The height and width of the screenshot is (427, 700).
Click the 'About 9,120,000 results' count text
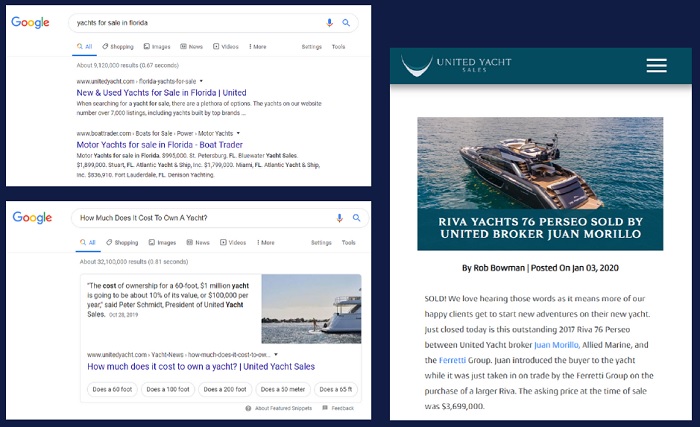pos(128,65)
